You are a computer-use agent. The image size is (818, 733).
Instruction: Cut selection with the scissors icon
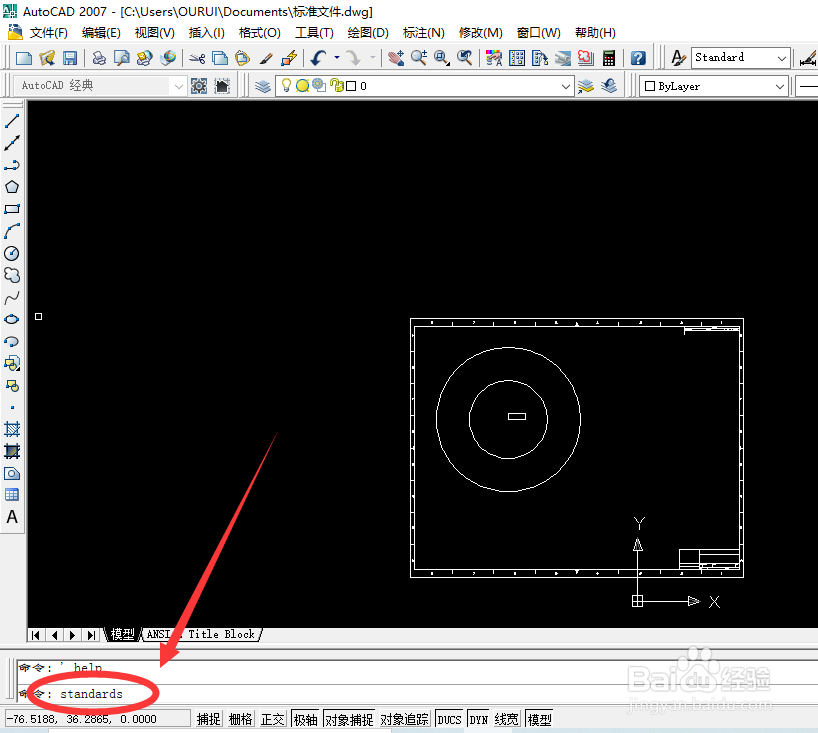click(x=197, y=58)
